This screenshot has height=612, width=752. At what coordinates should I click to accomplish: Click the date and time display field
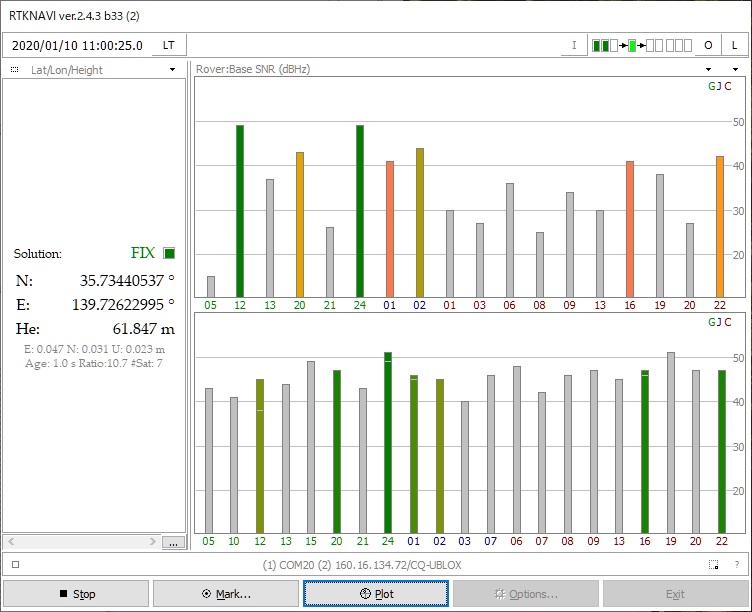click(78, 45)
